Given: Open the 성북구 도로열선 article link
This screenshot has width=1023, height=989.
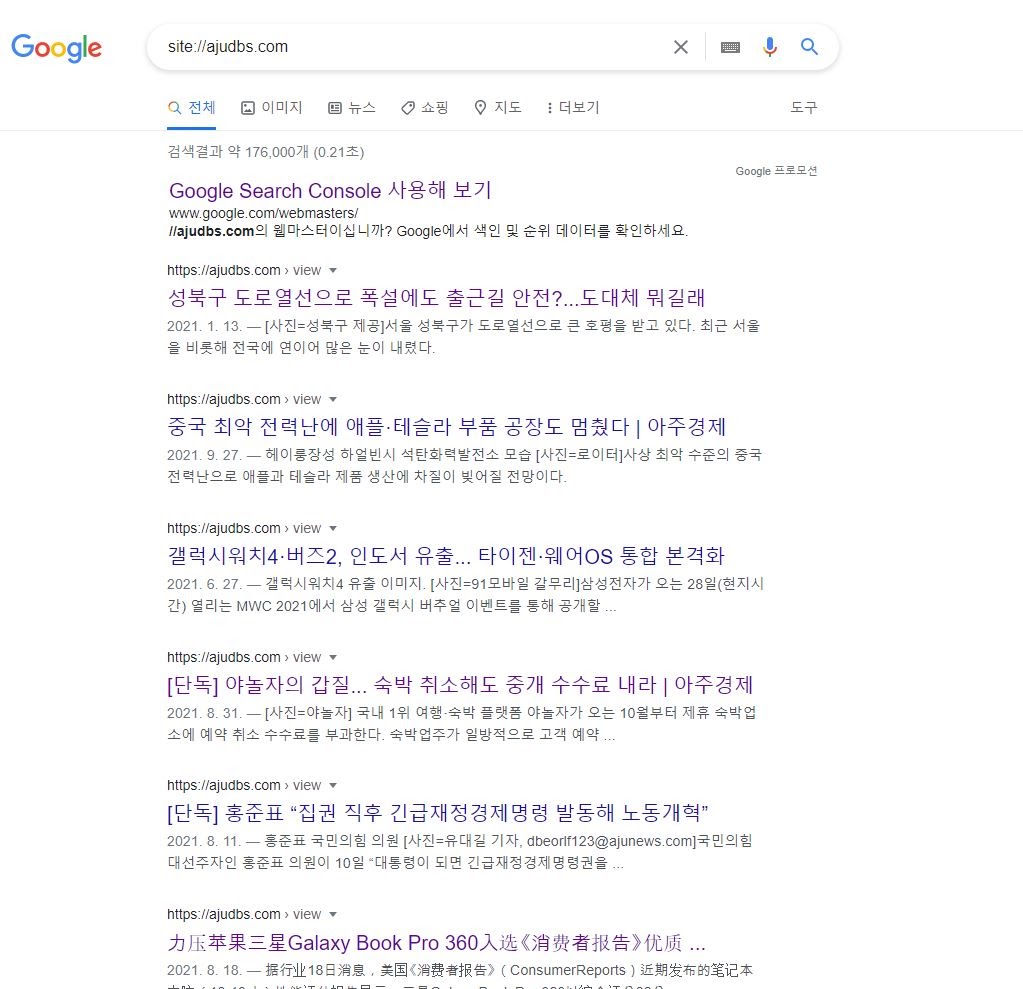Looking at the screenshot, I should [x=440, y=299].
